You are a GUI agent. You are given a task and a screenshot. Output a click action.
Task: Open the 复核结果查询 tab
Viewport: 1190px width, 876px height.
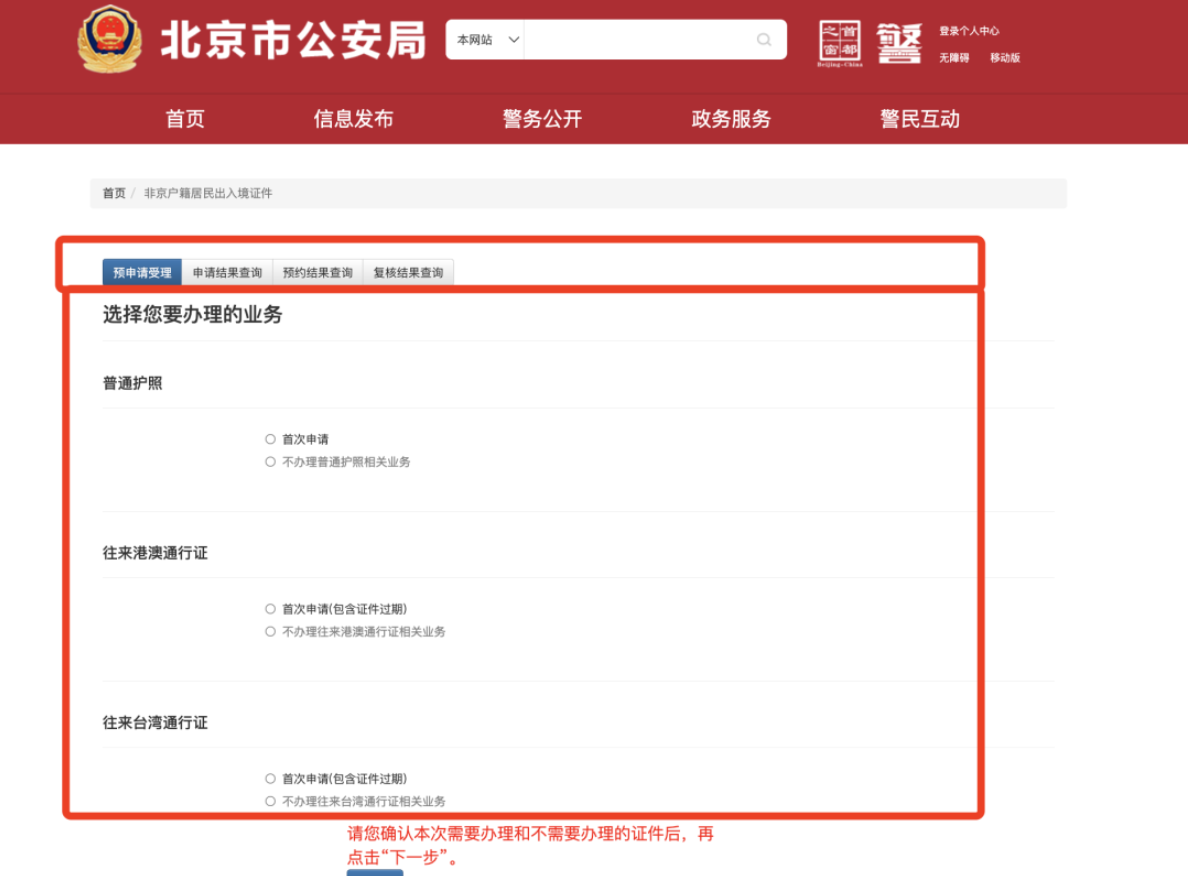click(408, 271)
